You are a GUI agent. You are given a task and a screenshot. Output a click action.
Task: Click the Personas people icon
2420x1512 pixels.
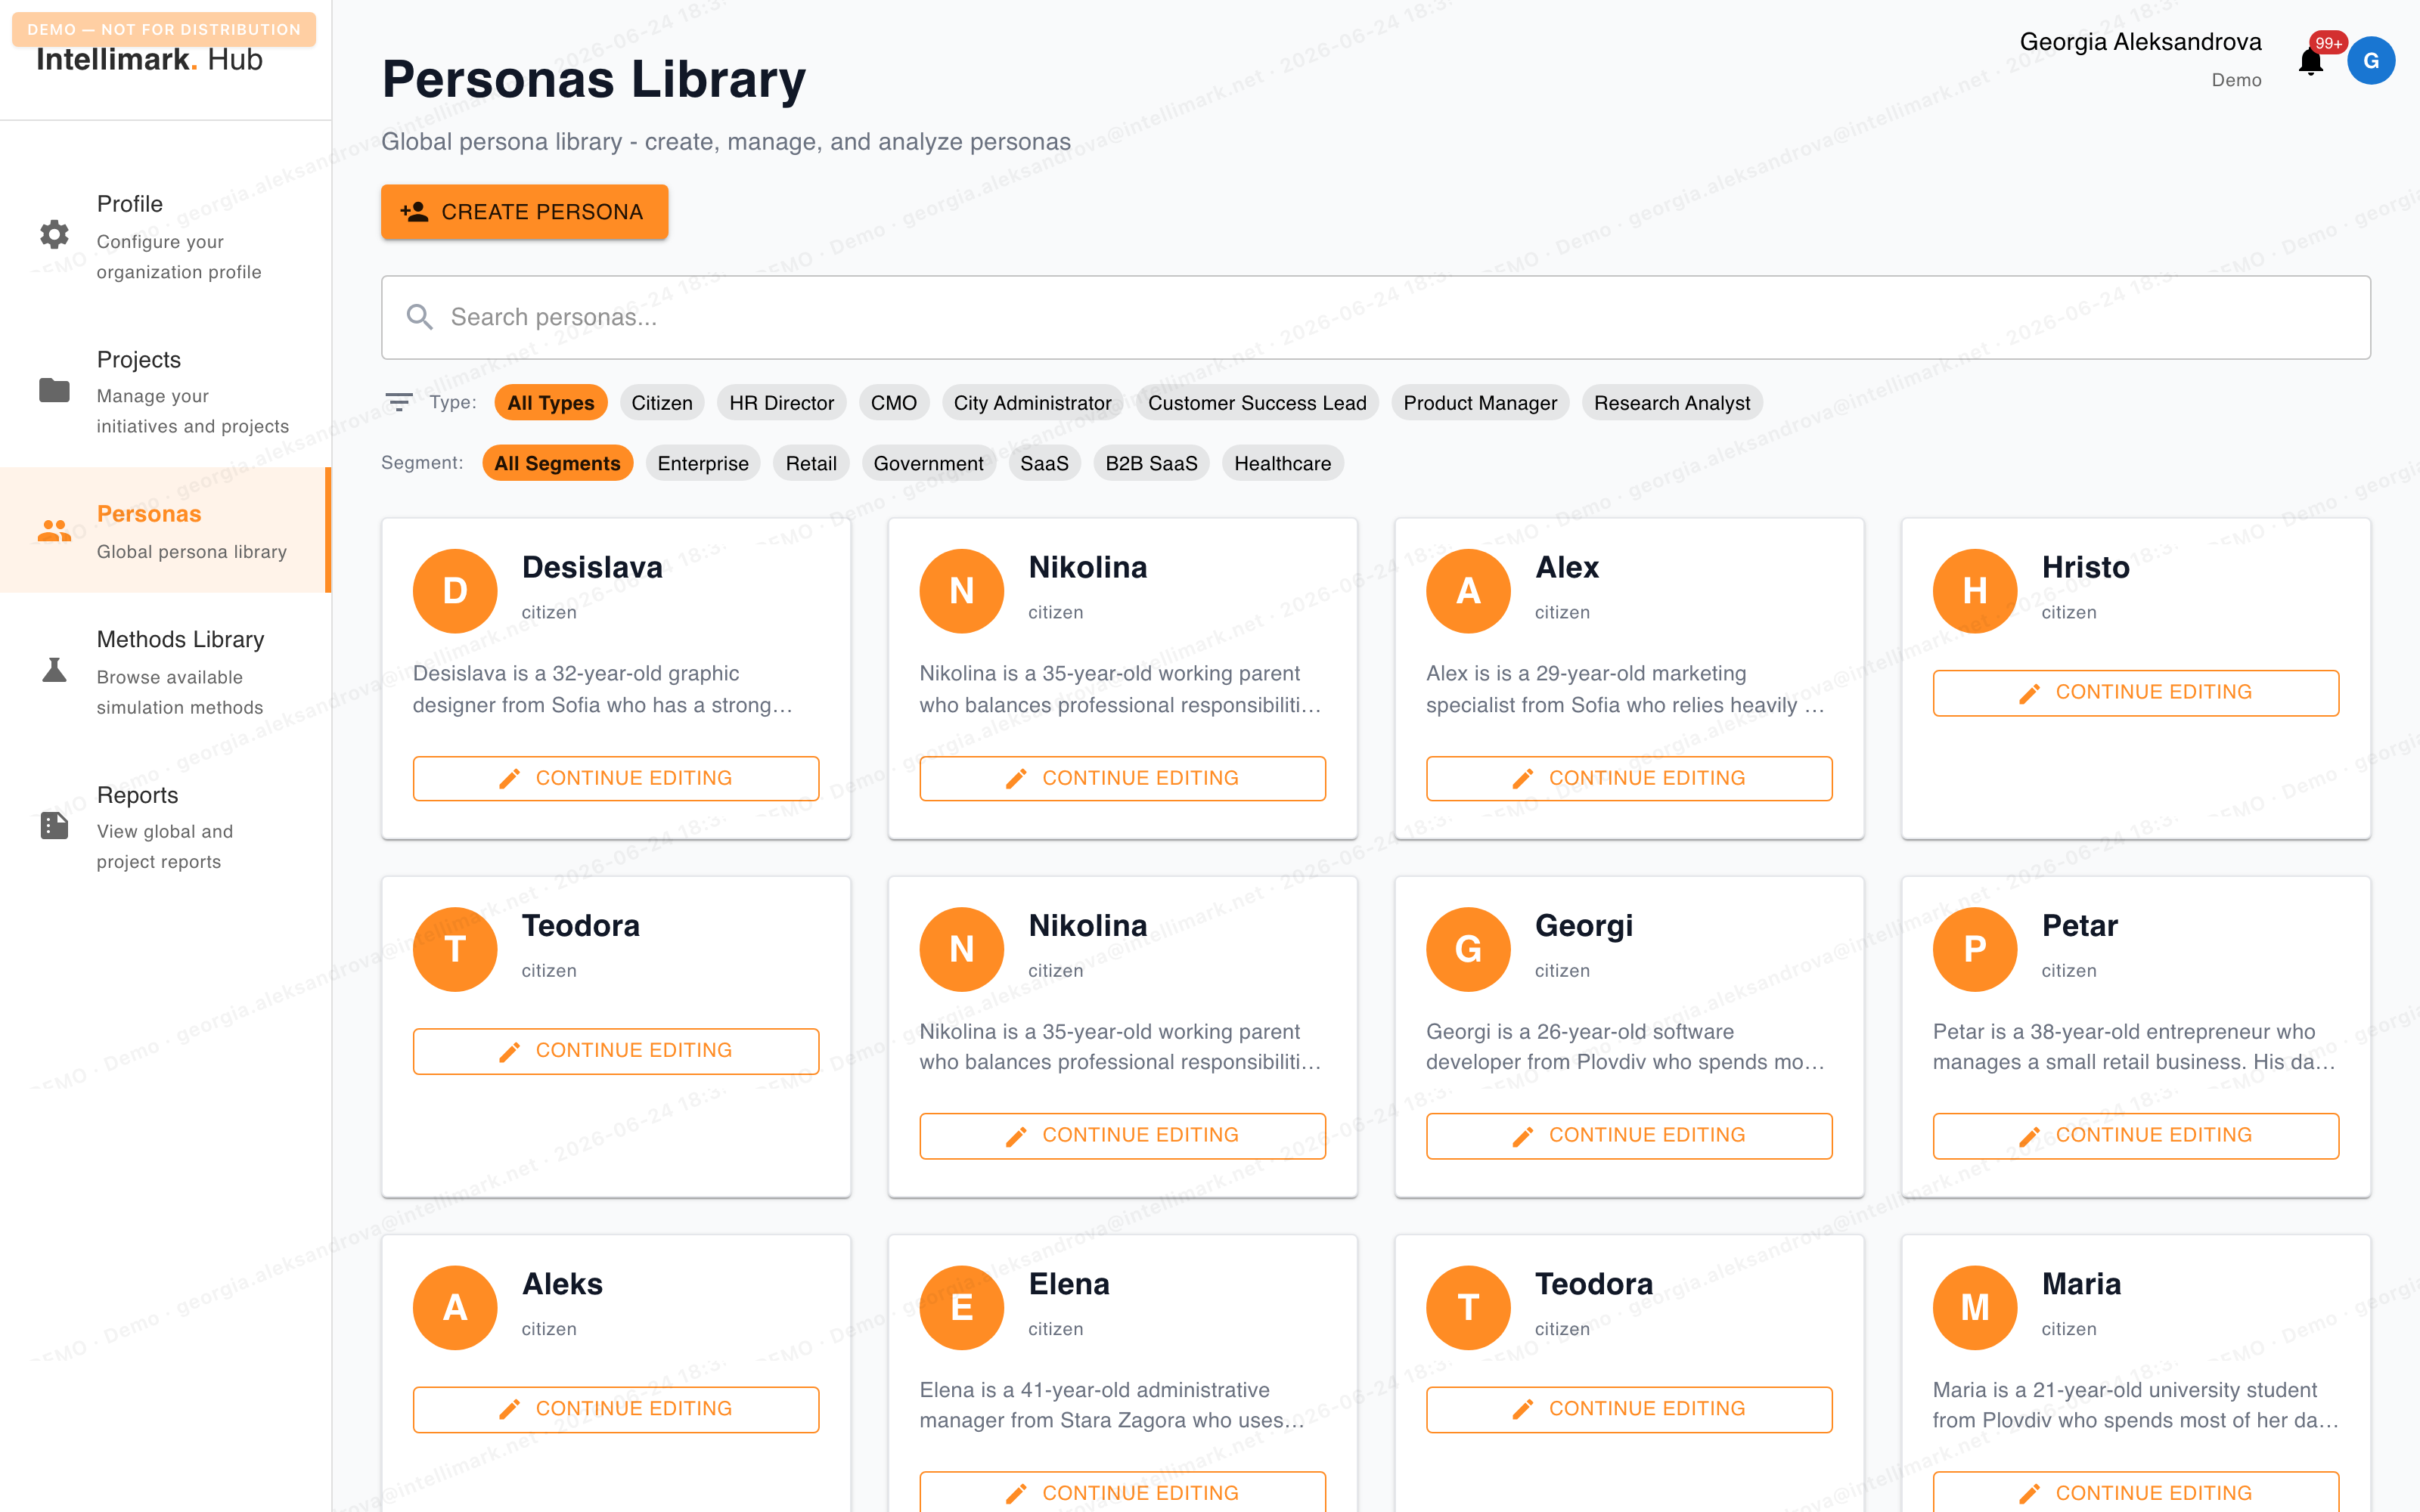pyautogui.click(x=54, y=531)
